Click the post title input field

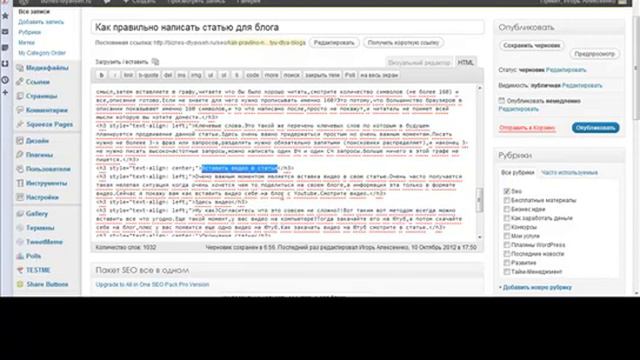pyautogui.click(x=287, y=27)
